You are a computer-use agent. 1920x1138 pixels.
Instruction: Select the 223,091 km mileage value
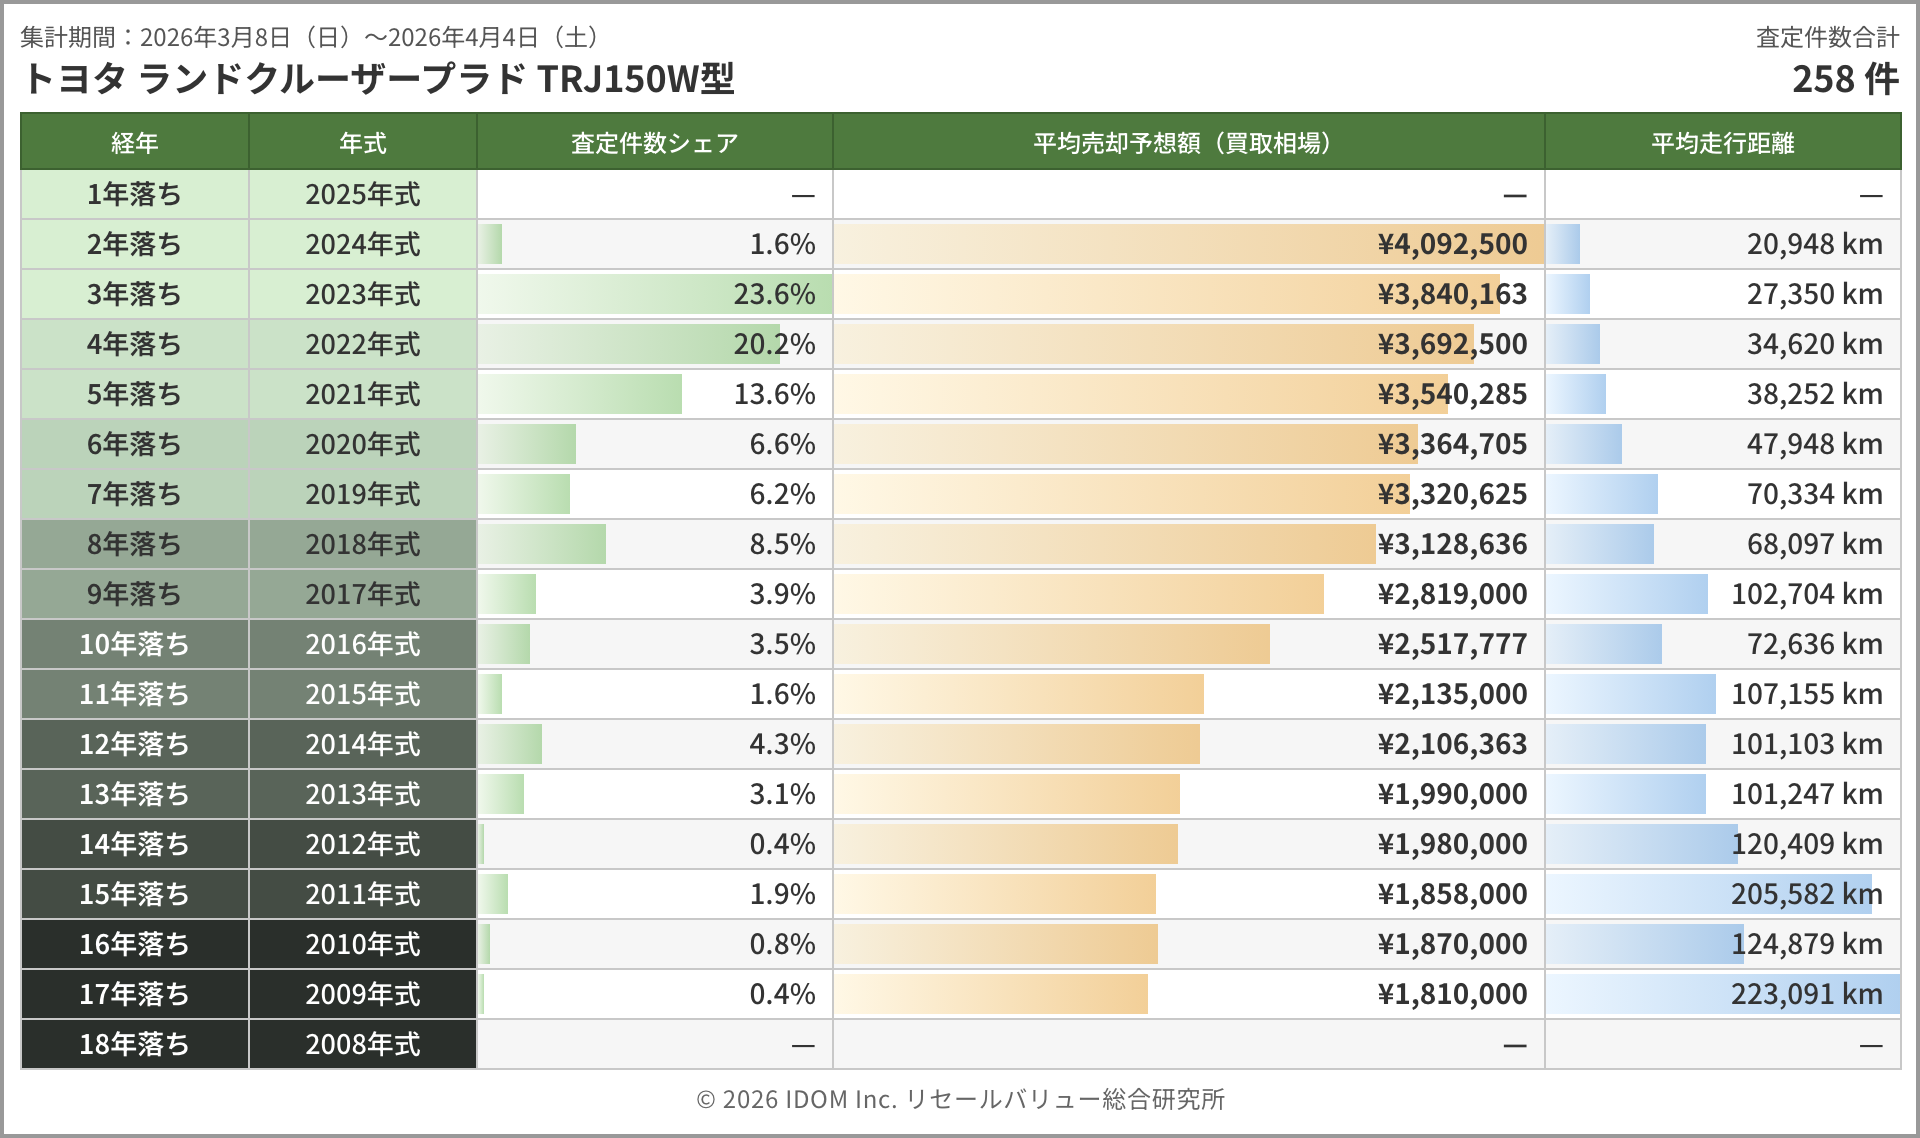tap(1806, 994)
